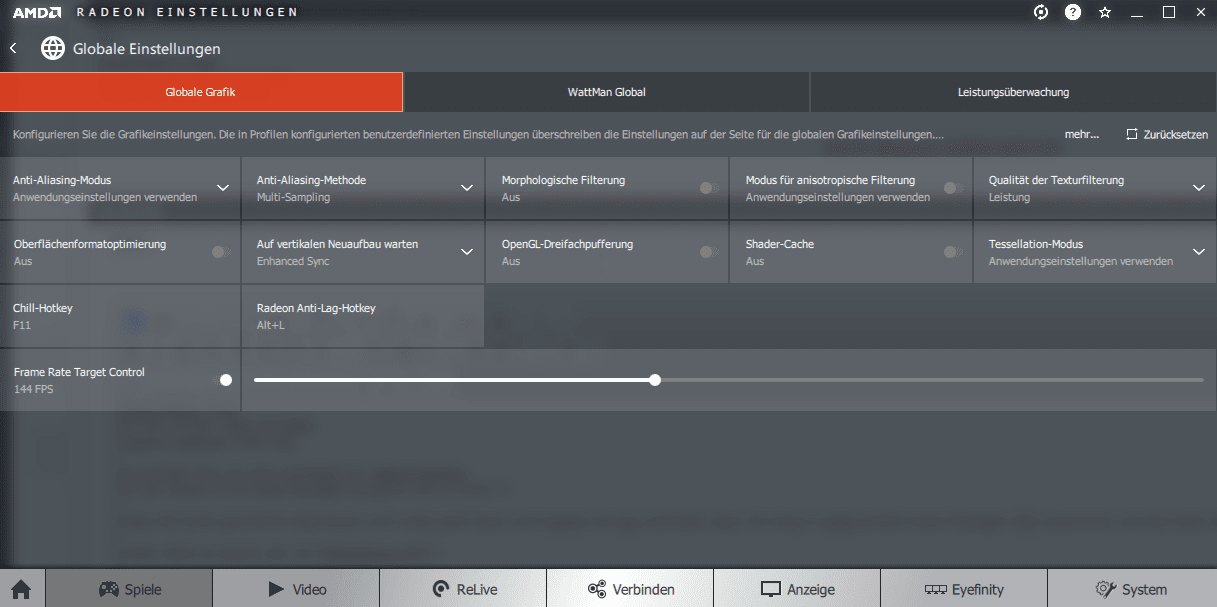This screenshot has height=607, width=1217.
Task: Click the globe icon beside Globale Einstellungen
Action: (x=53, y=48)
